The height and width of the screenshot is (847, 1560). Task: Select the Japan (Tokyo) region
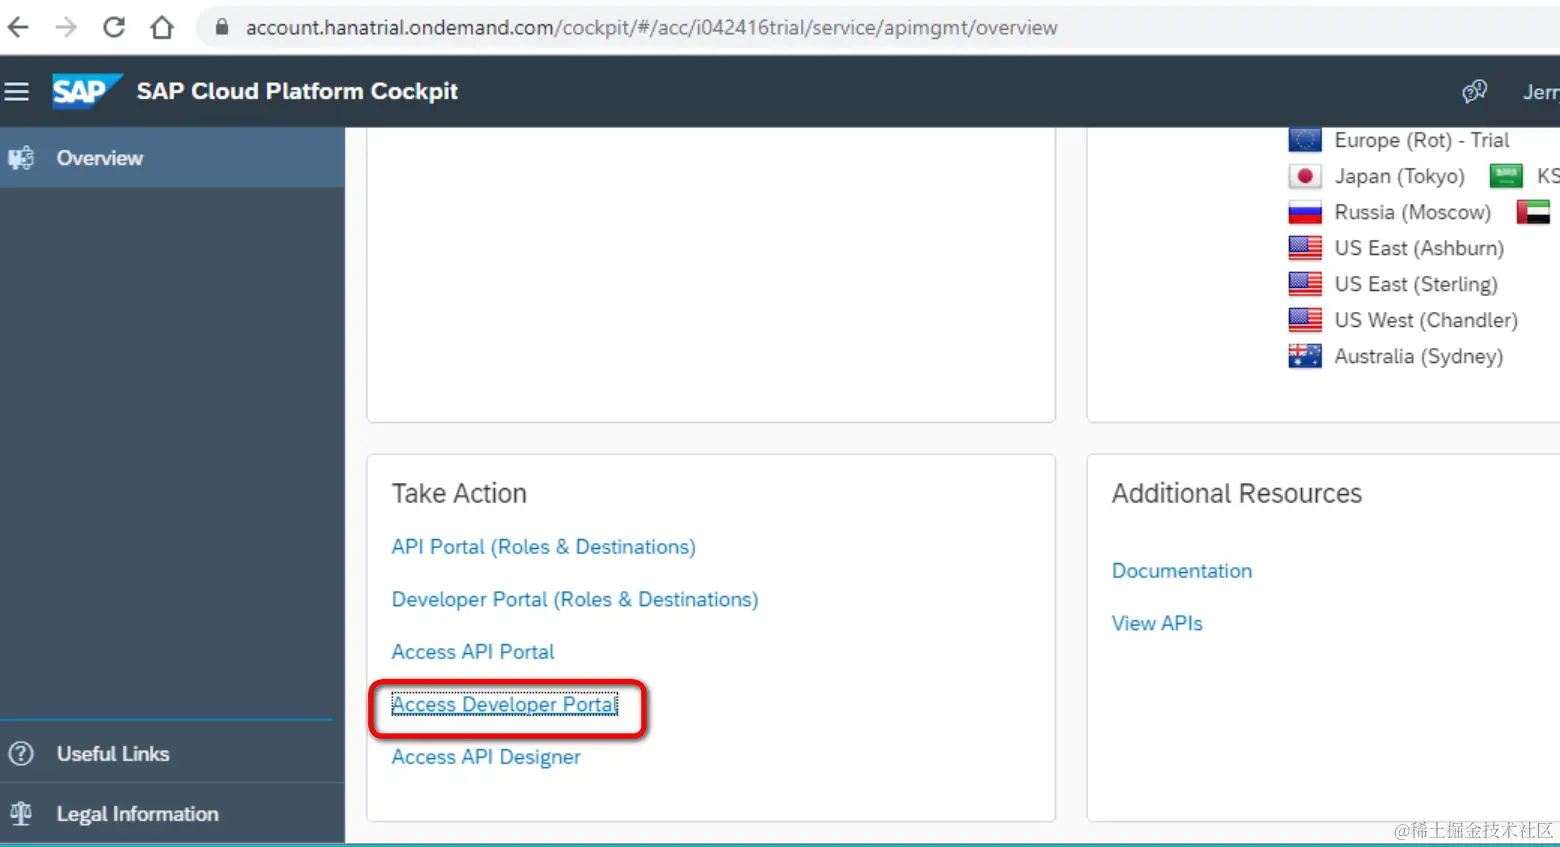pyautogui.click(x=1399, y=176)
